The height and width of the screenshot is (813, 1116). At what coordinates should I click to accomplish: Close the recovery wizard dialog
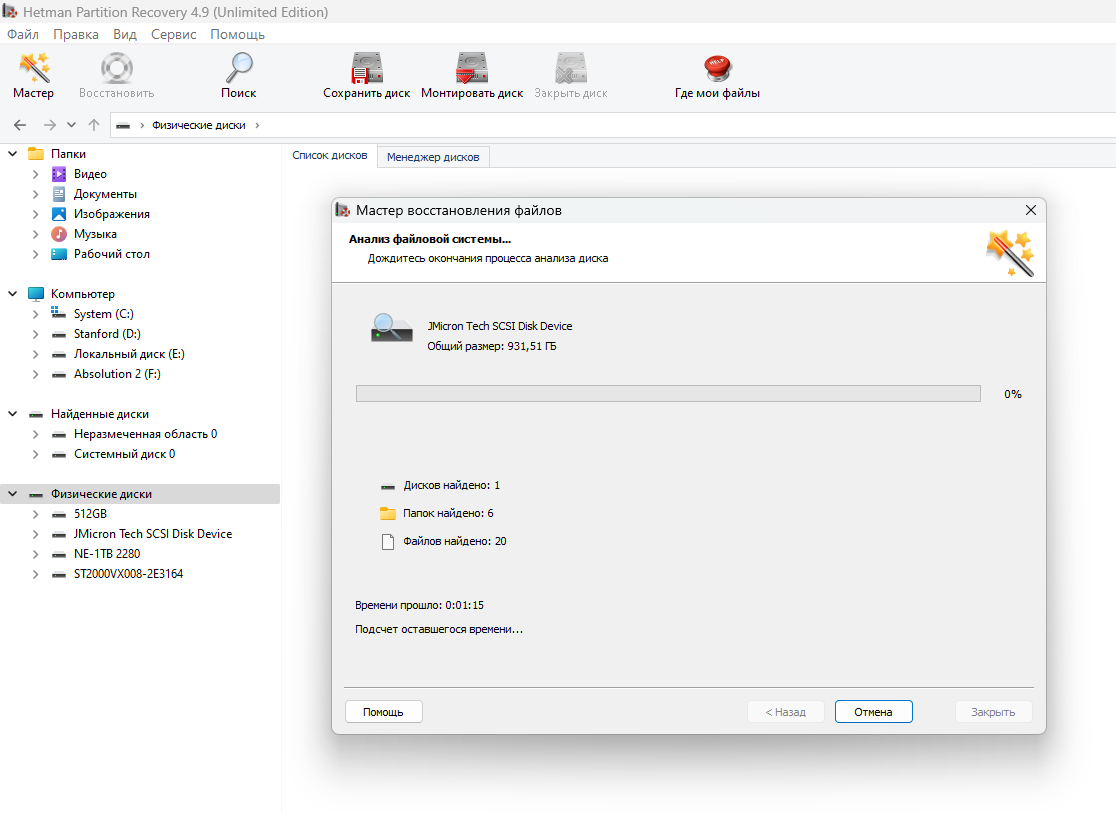pyautogui.click(x=1031, y=210)
